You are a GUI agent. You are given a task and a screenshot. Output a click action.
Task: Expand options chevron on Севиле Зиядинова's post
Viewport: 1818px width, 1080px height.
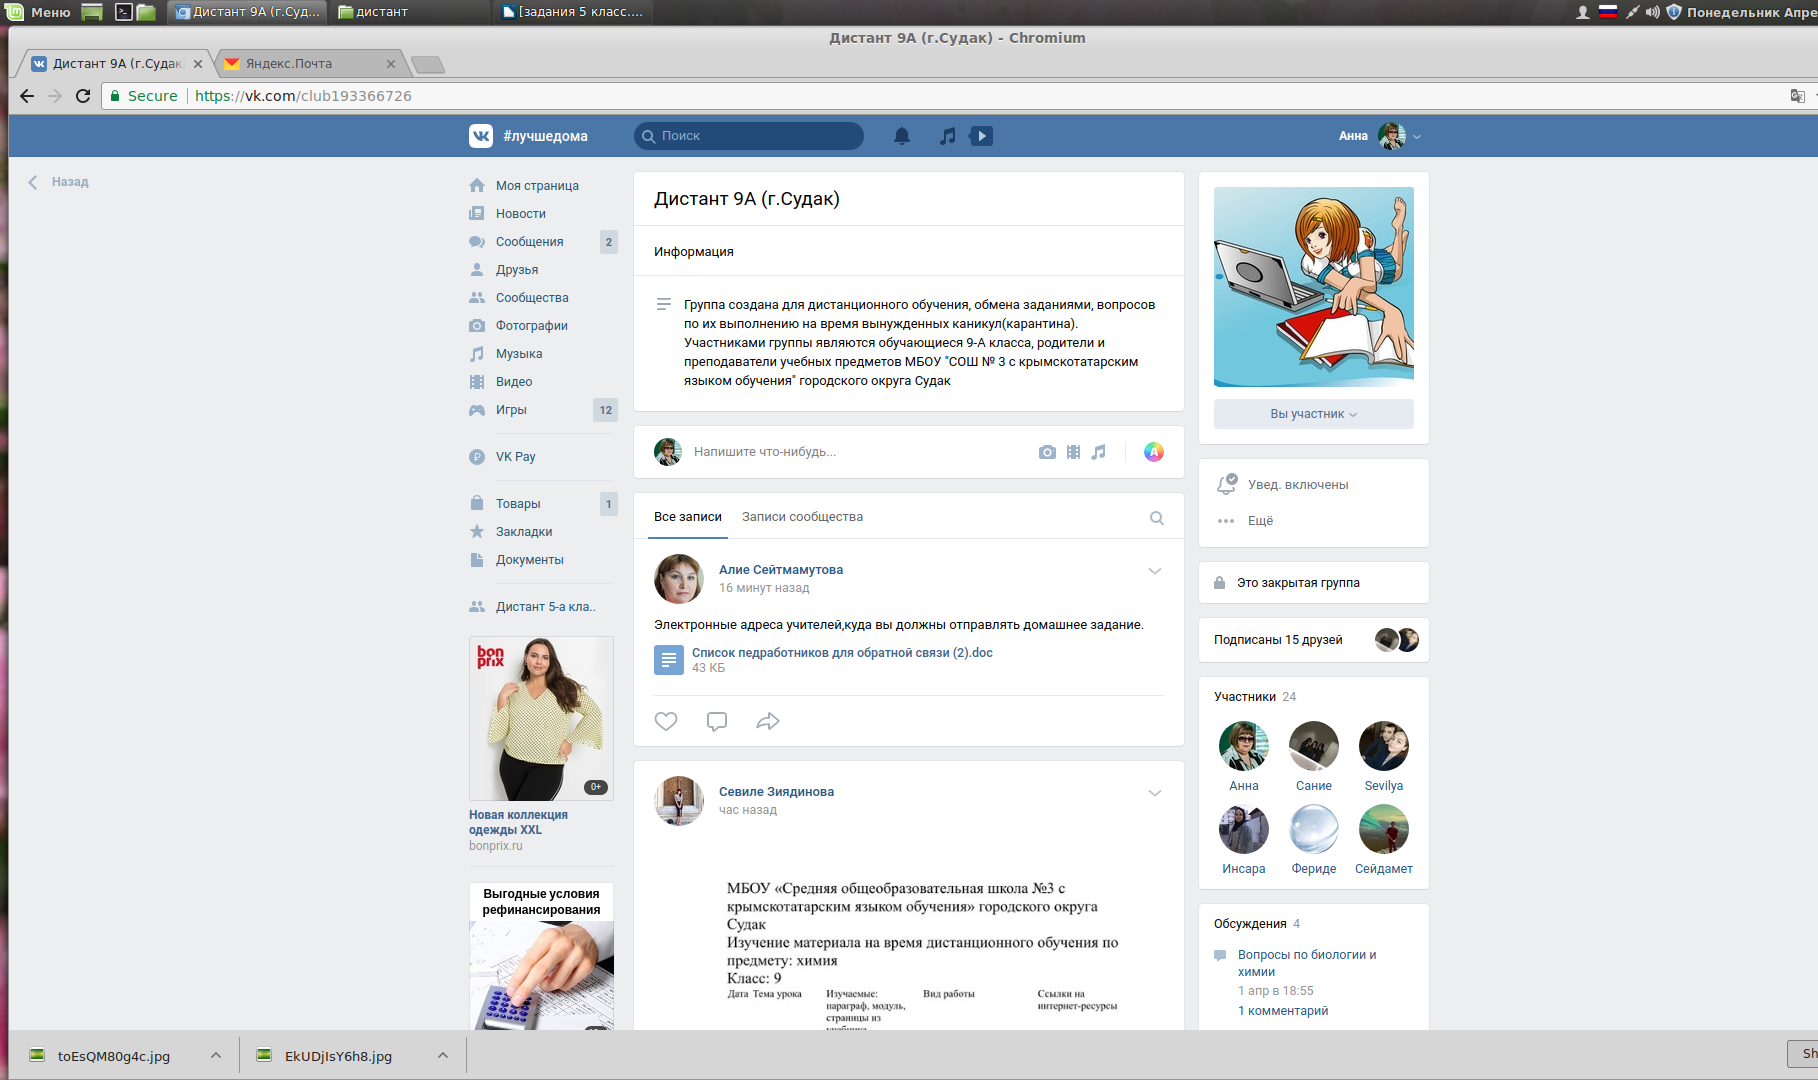tap(1154, 793)
